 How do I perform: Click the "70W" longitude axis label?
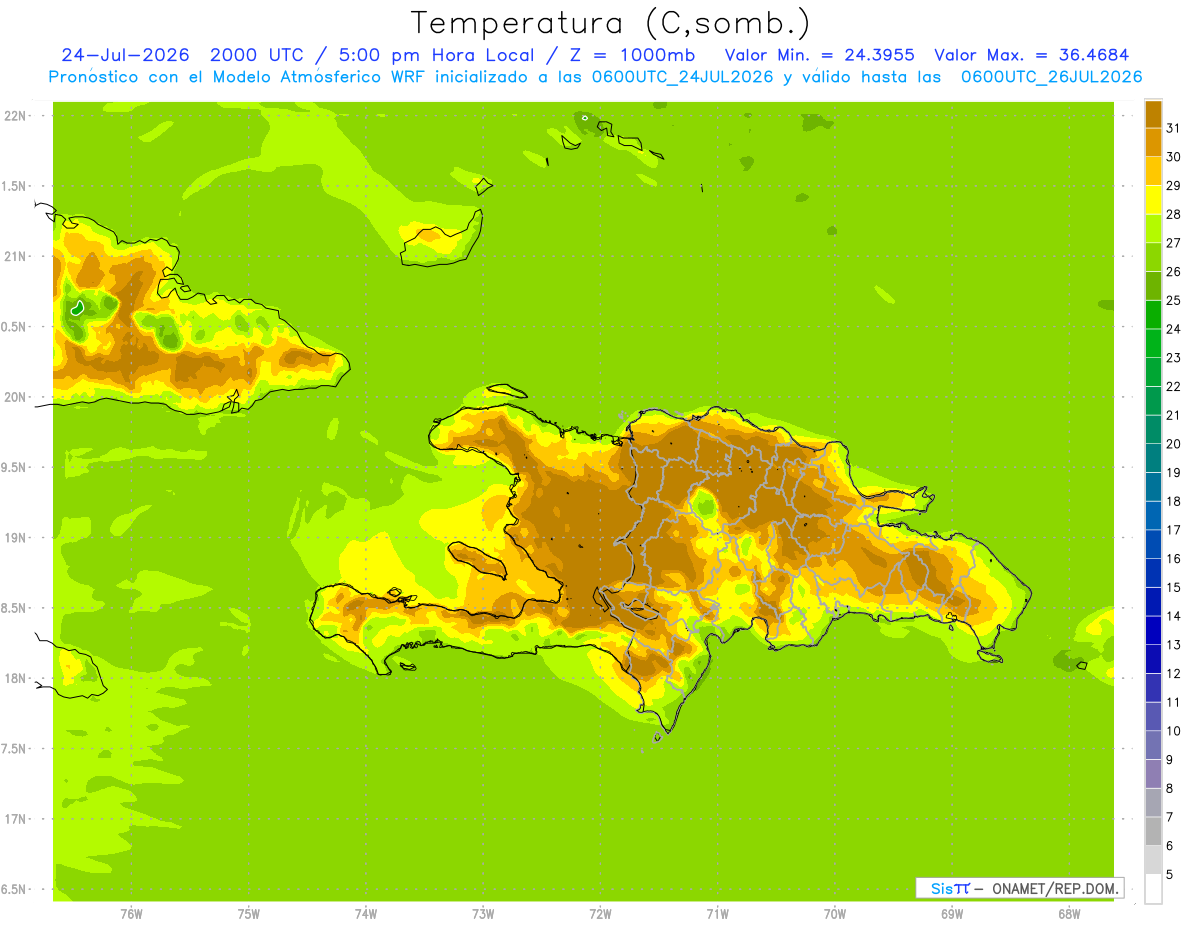[834, 914]
